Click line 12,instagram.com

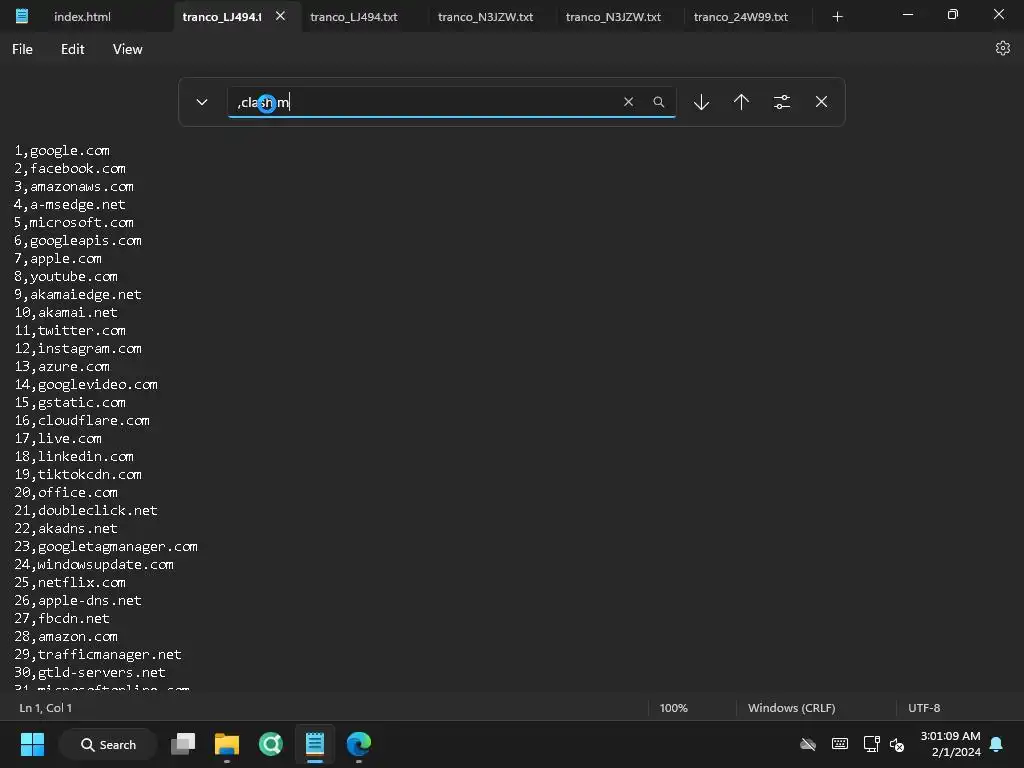coord(78,349)
